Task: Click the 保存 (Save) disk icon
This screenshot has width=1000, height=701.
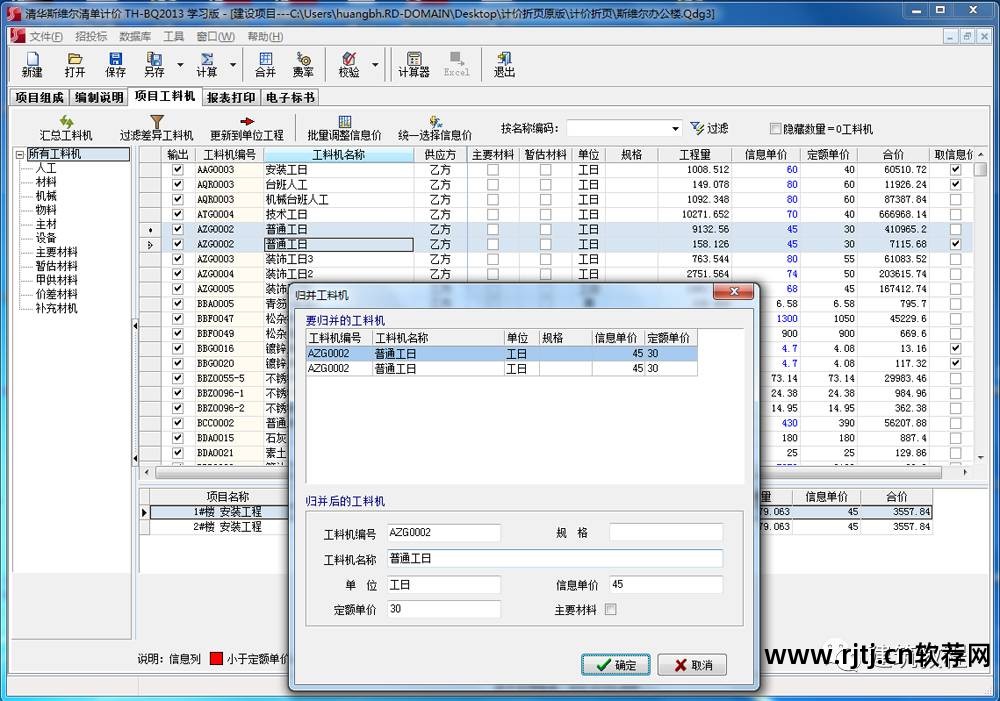Action: [x=116, y=65]
